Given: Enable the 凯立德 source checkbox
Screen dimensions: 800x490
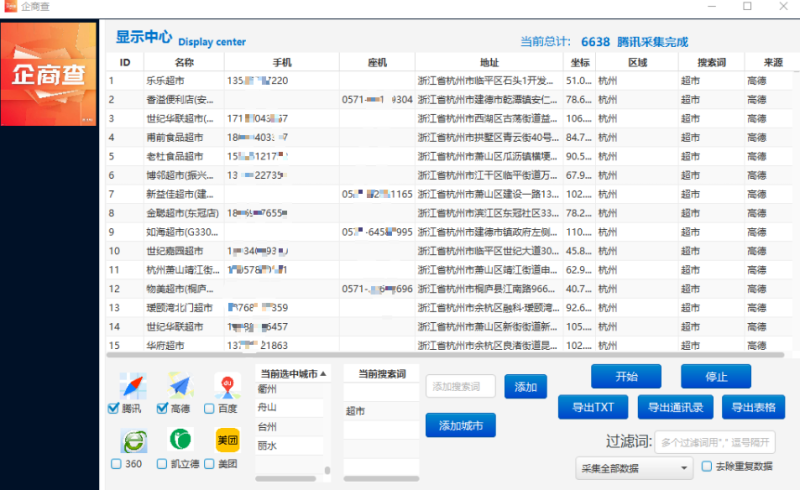Looking at the screenshot, I should 162,463.
